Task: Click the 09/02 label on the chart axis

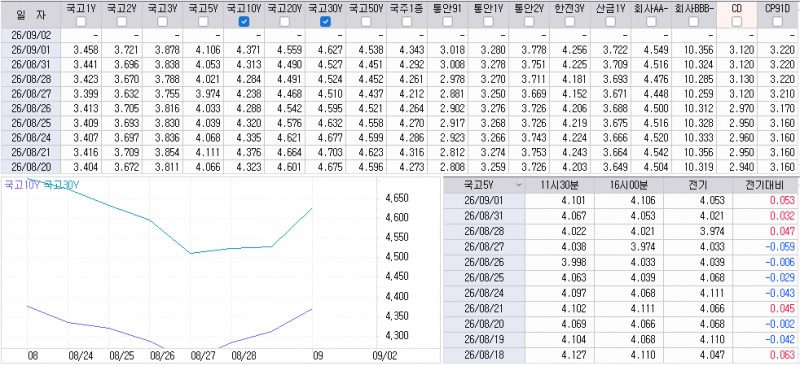Action: (384, 355)
